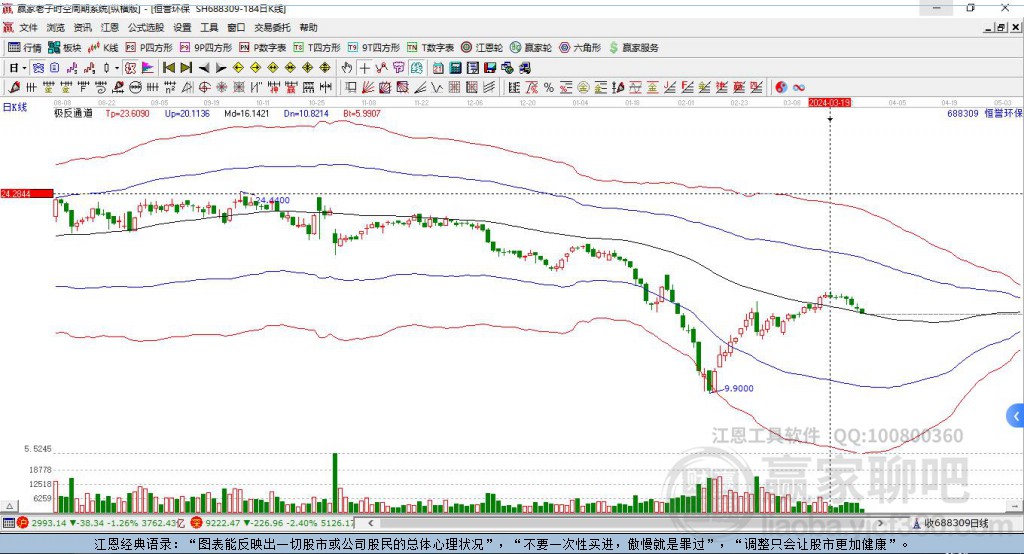Open the 赢家轮 tool
This screenshot has width=1024, height=554.
coord(531,48)
